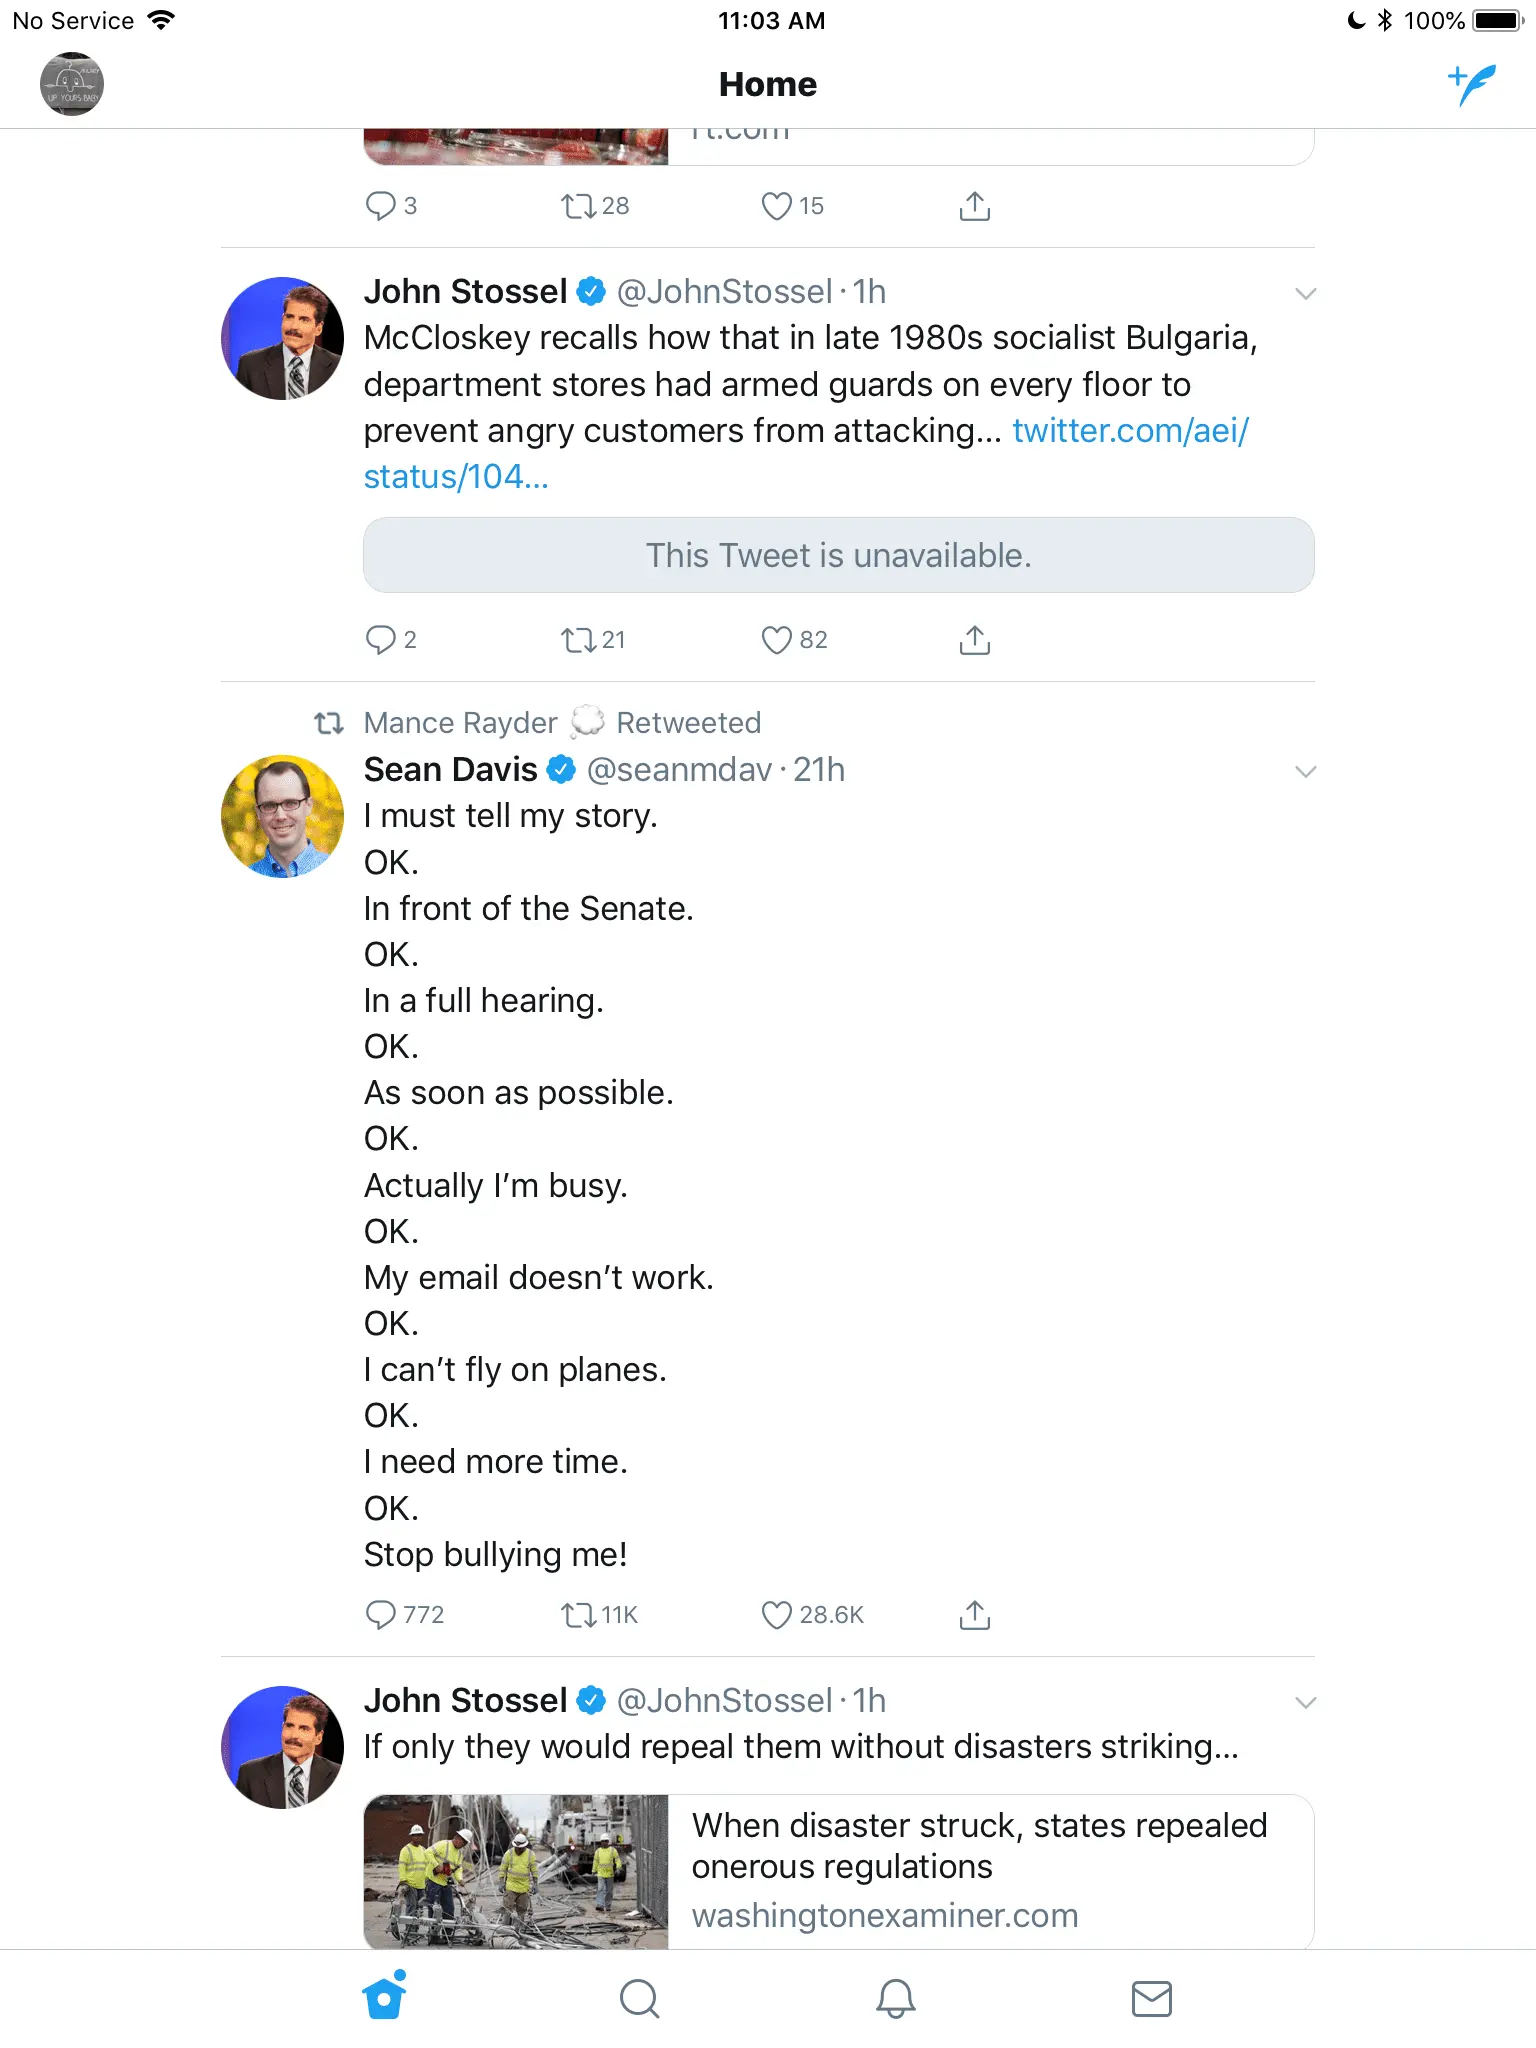Image resolution: width=1536 pixels, height=2048 pixels.
Task: Open the Notifications bell tab
Action: pyautogui.click(x=896, y=1999)
